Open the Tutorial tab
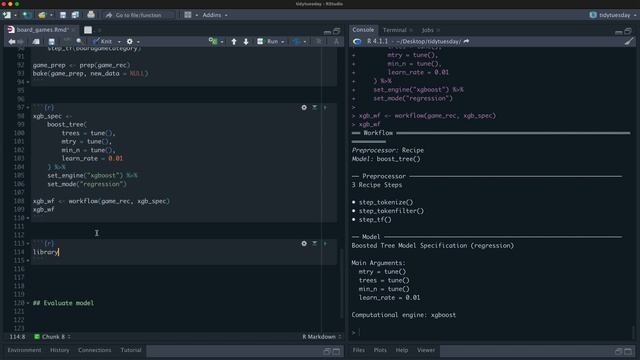Screen dimensions: 640x360 [x=131, y=350]
